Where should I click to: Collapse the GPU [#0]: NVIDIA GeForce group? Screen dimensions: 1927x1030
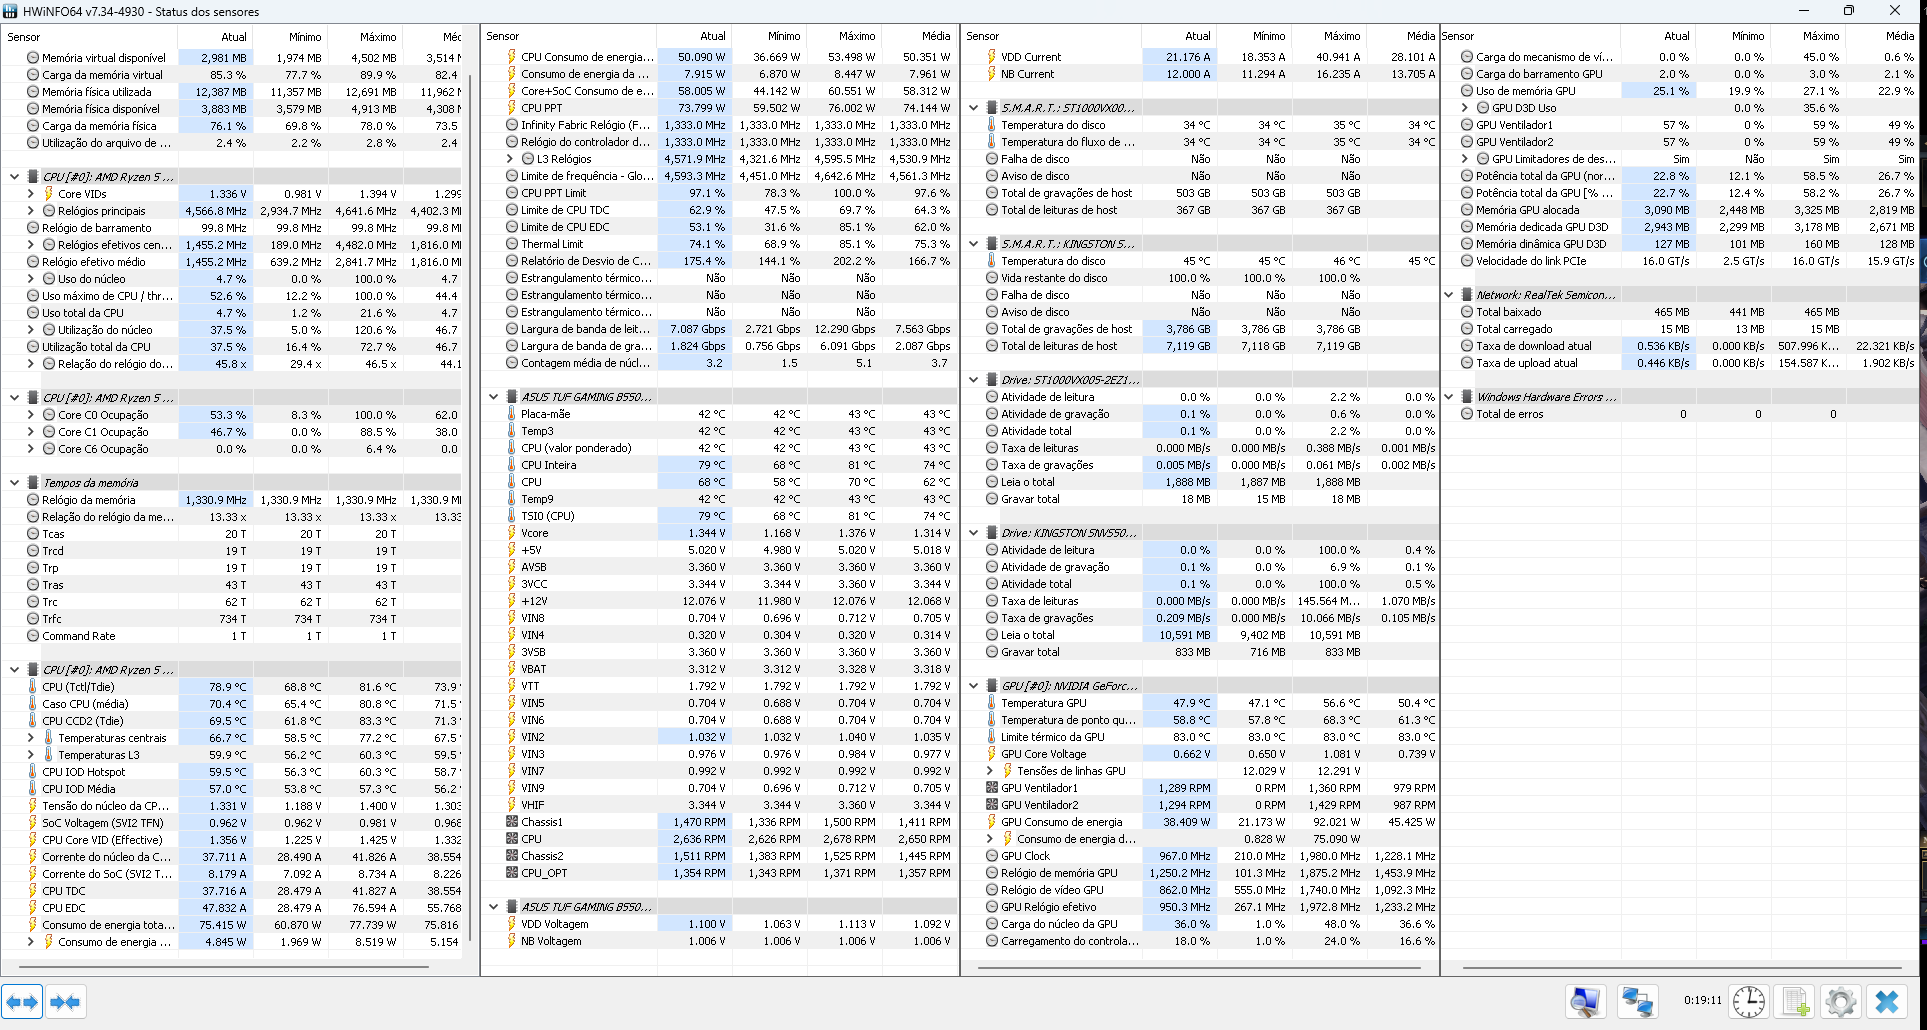[x=974, y=686]
